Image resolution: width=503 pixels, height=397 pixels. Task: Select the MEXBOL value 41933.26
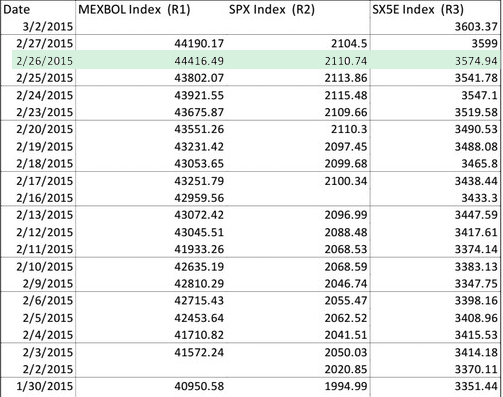(199, 249)
